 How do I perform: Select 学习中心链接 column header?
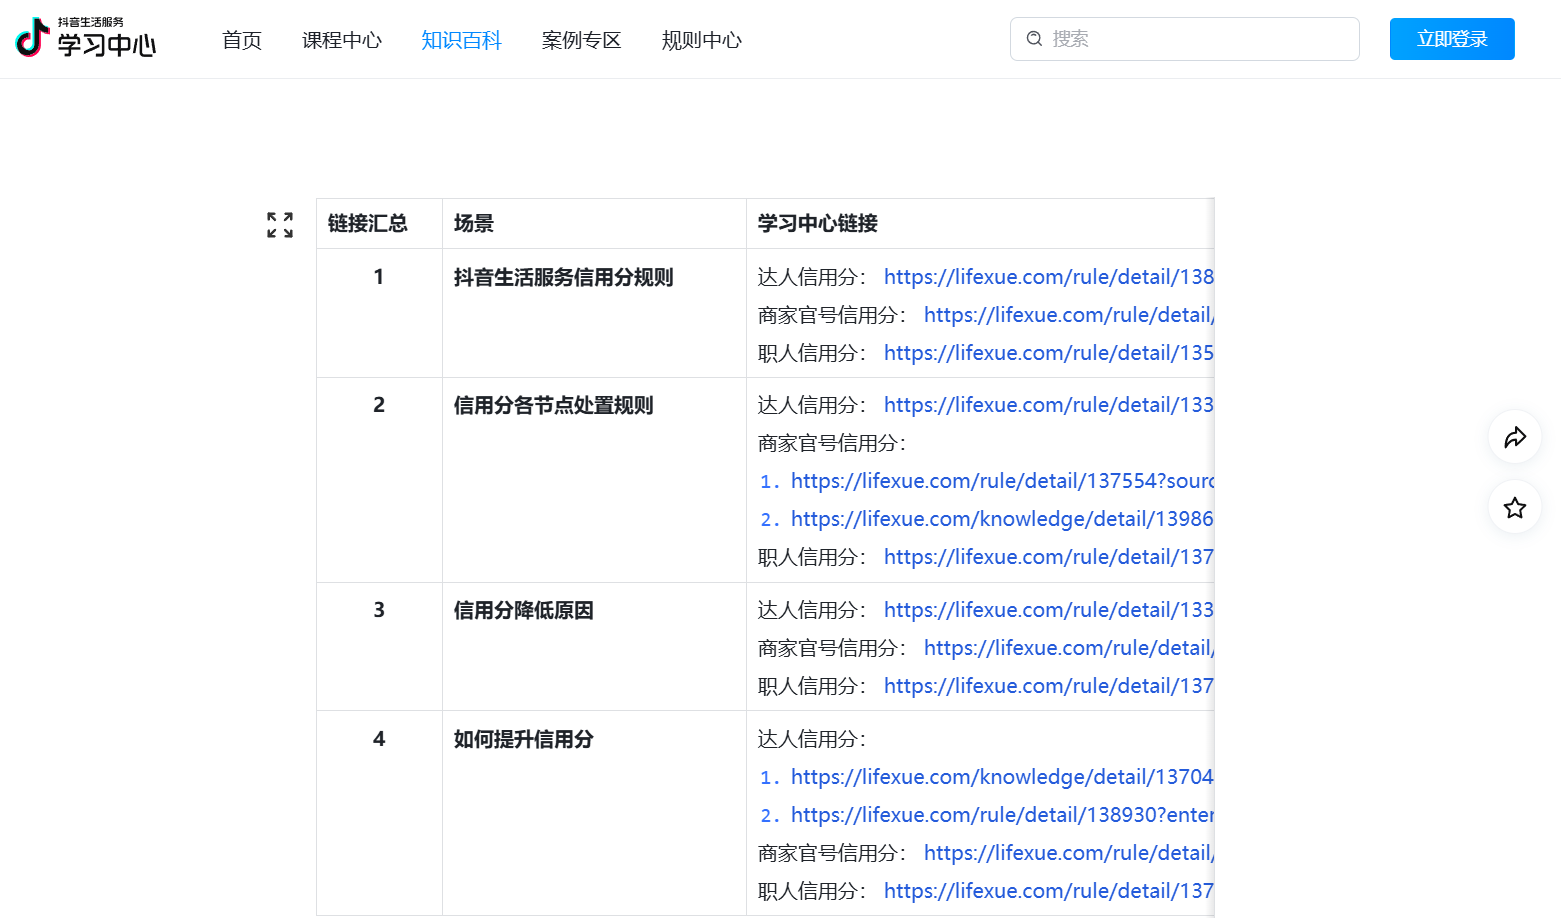coord(980,223)
